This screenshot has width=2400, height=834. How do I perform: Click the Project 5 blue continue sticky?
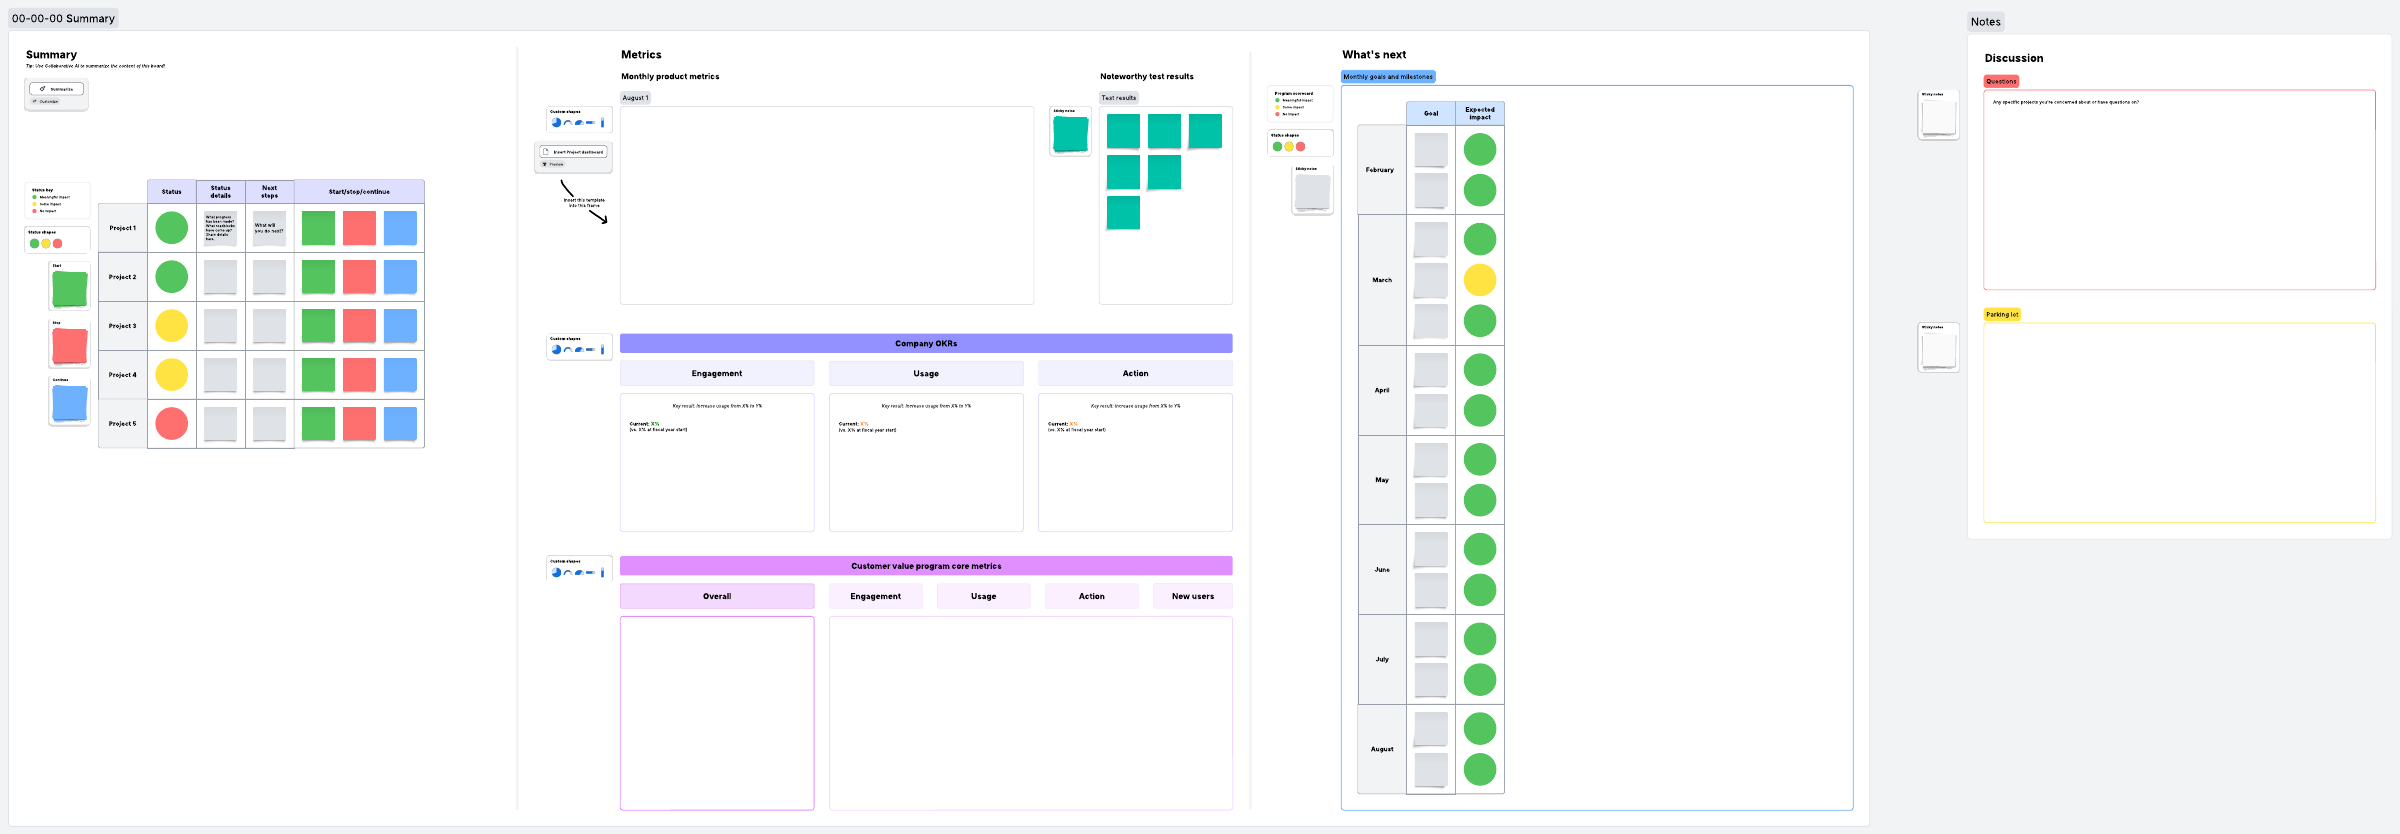400,425
